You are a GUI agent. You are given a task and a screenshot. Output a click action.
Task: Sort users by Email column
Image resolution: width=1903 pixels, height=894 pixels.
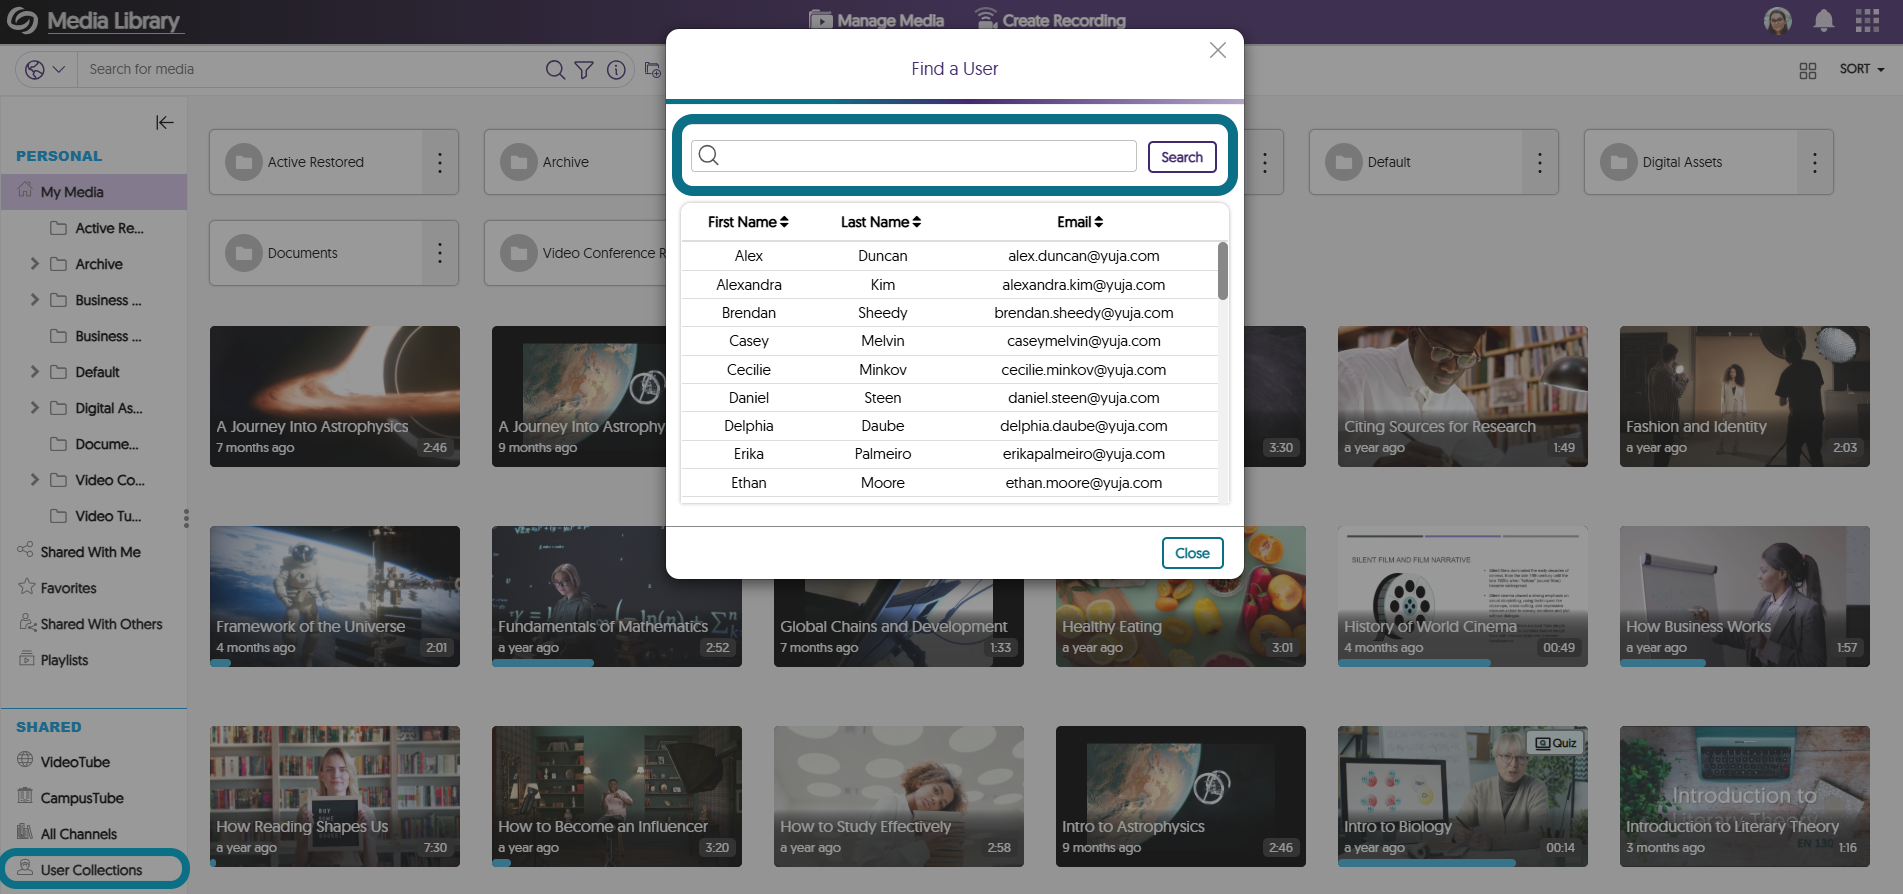1080,222
